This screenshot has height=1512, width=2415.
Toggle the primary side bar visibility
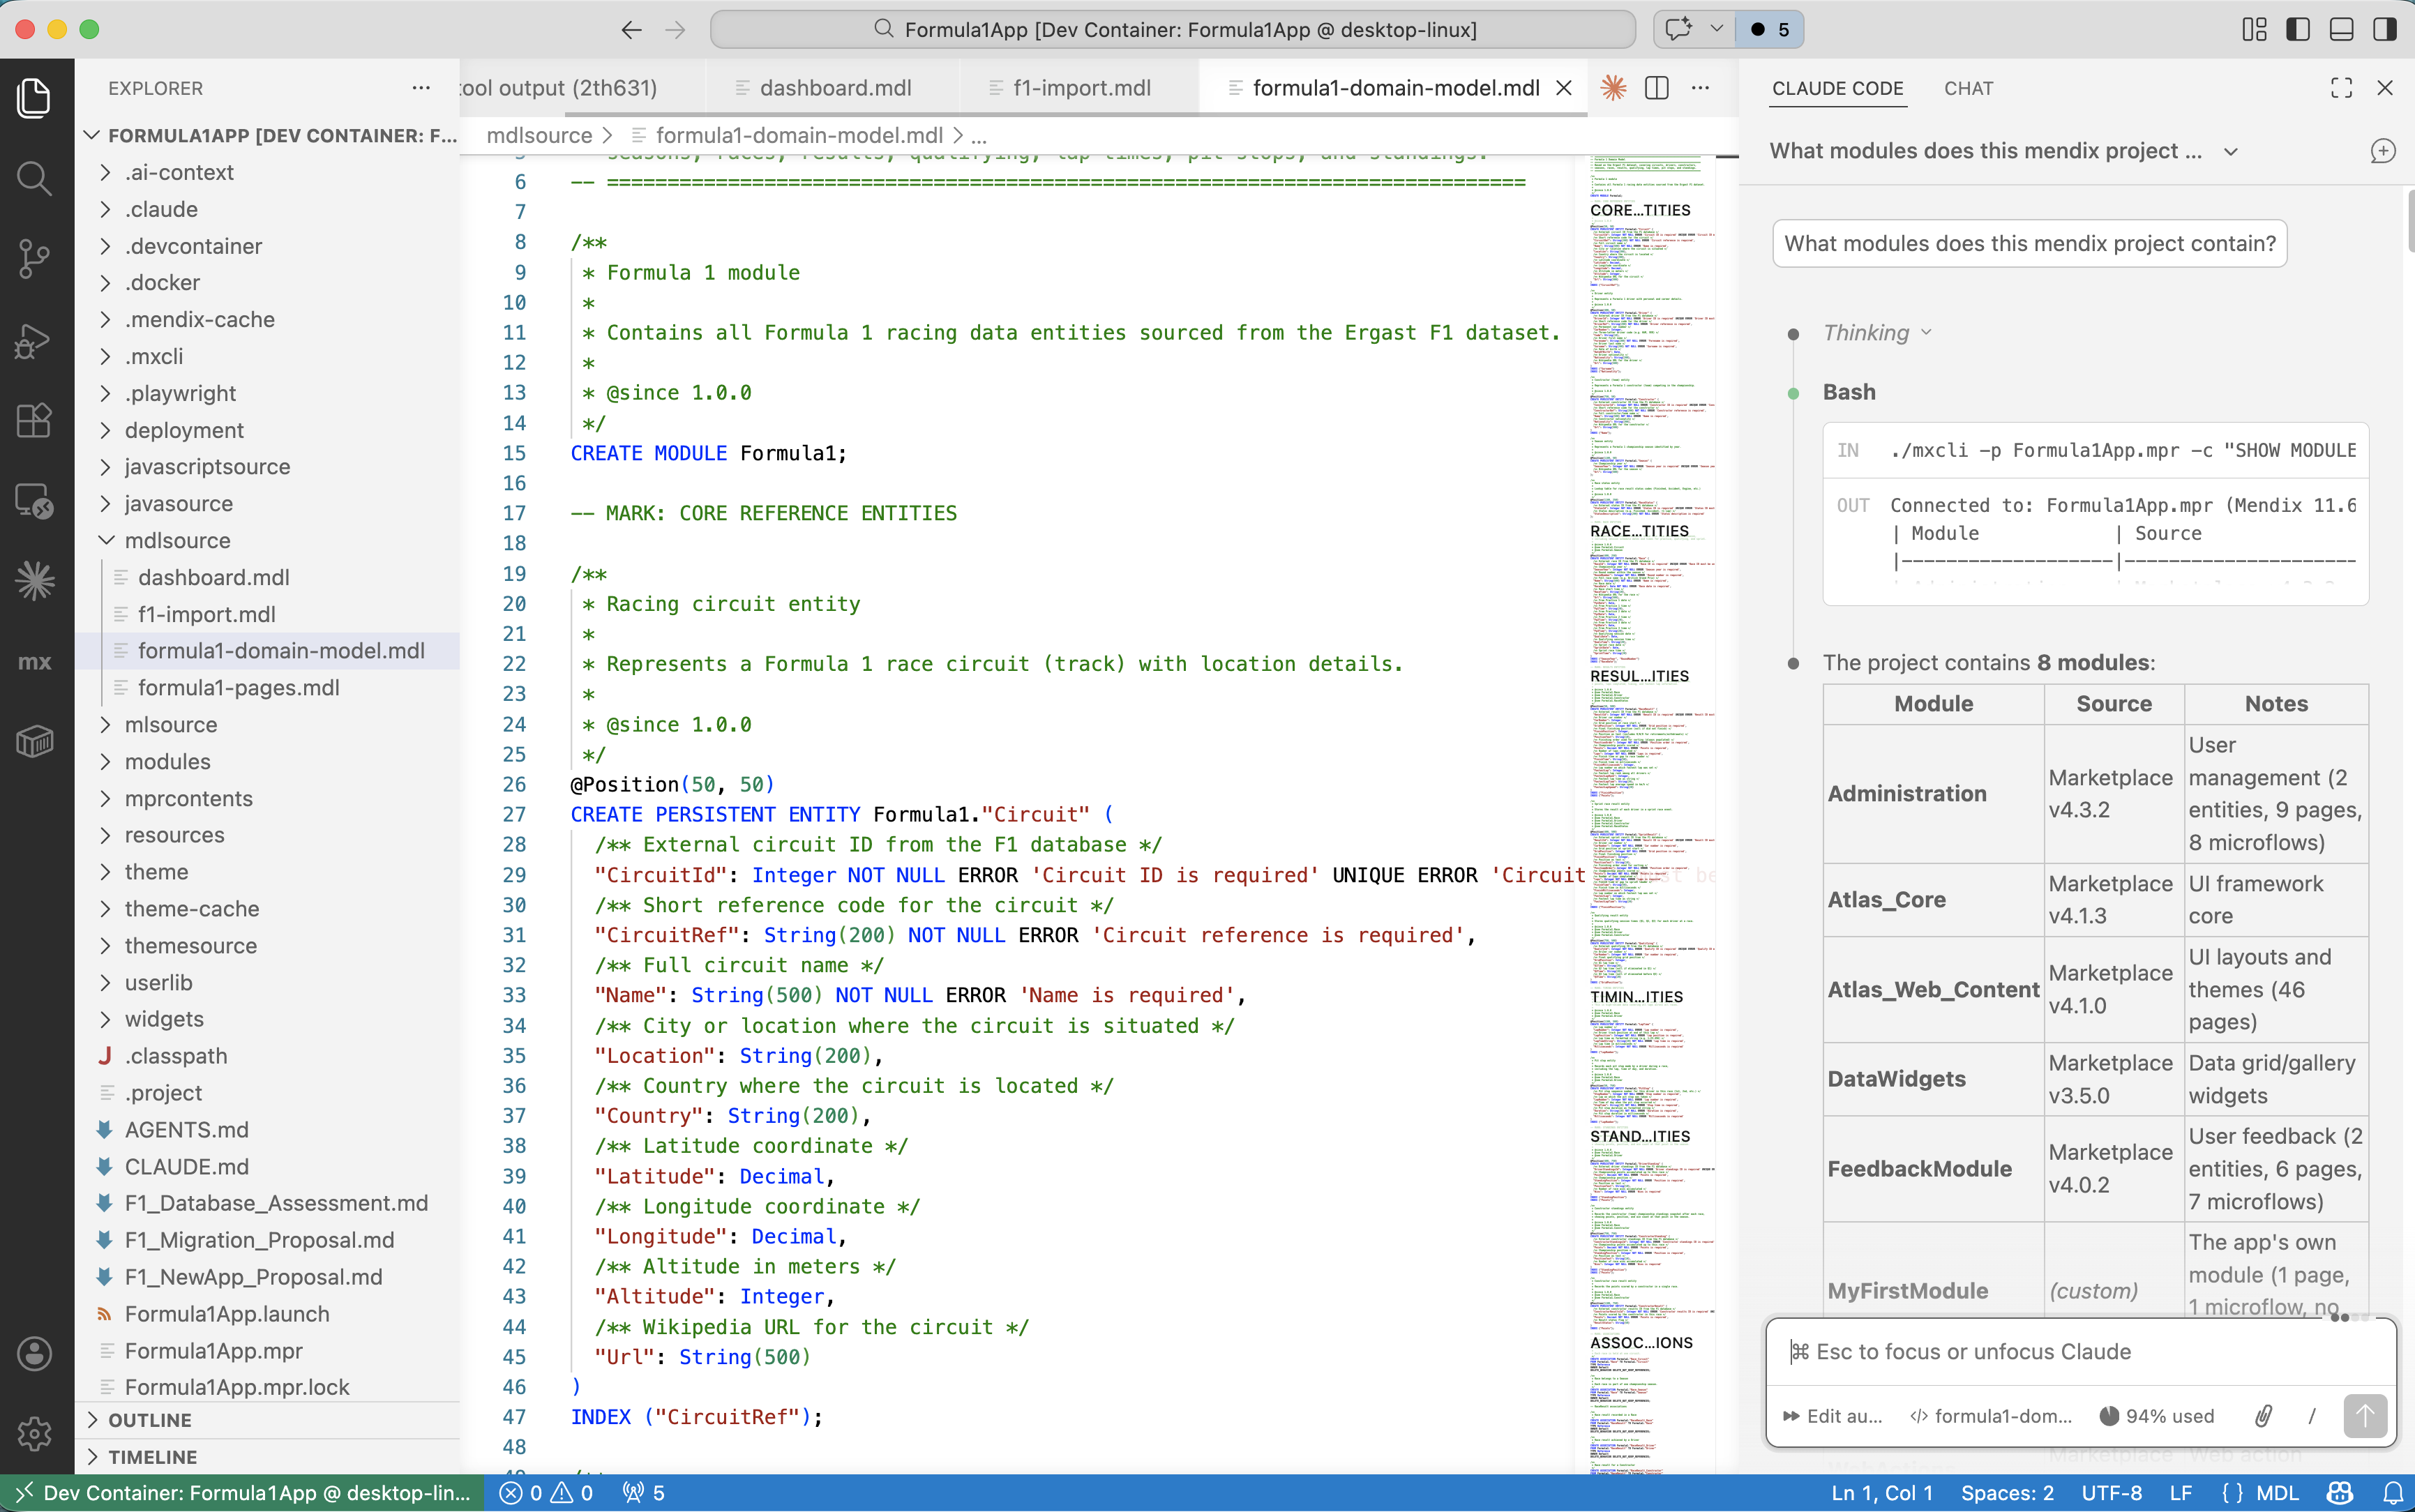[x=2297, y=29]
